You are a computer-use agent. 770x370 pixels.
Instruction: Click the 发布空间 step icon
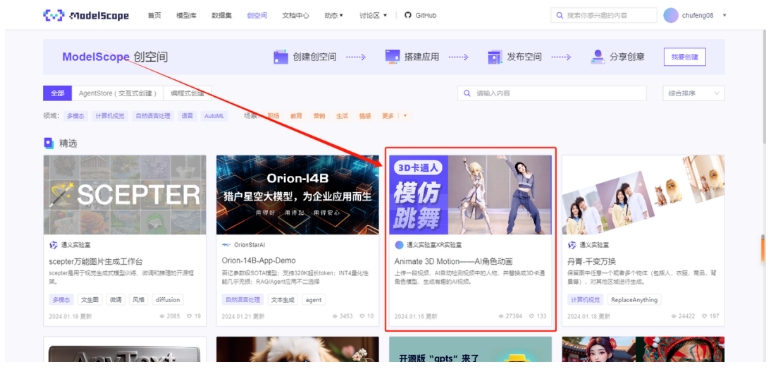[x=495, y=57]
